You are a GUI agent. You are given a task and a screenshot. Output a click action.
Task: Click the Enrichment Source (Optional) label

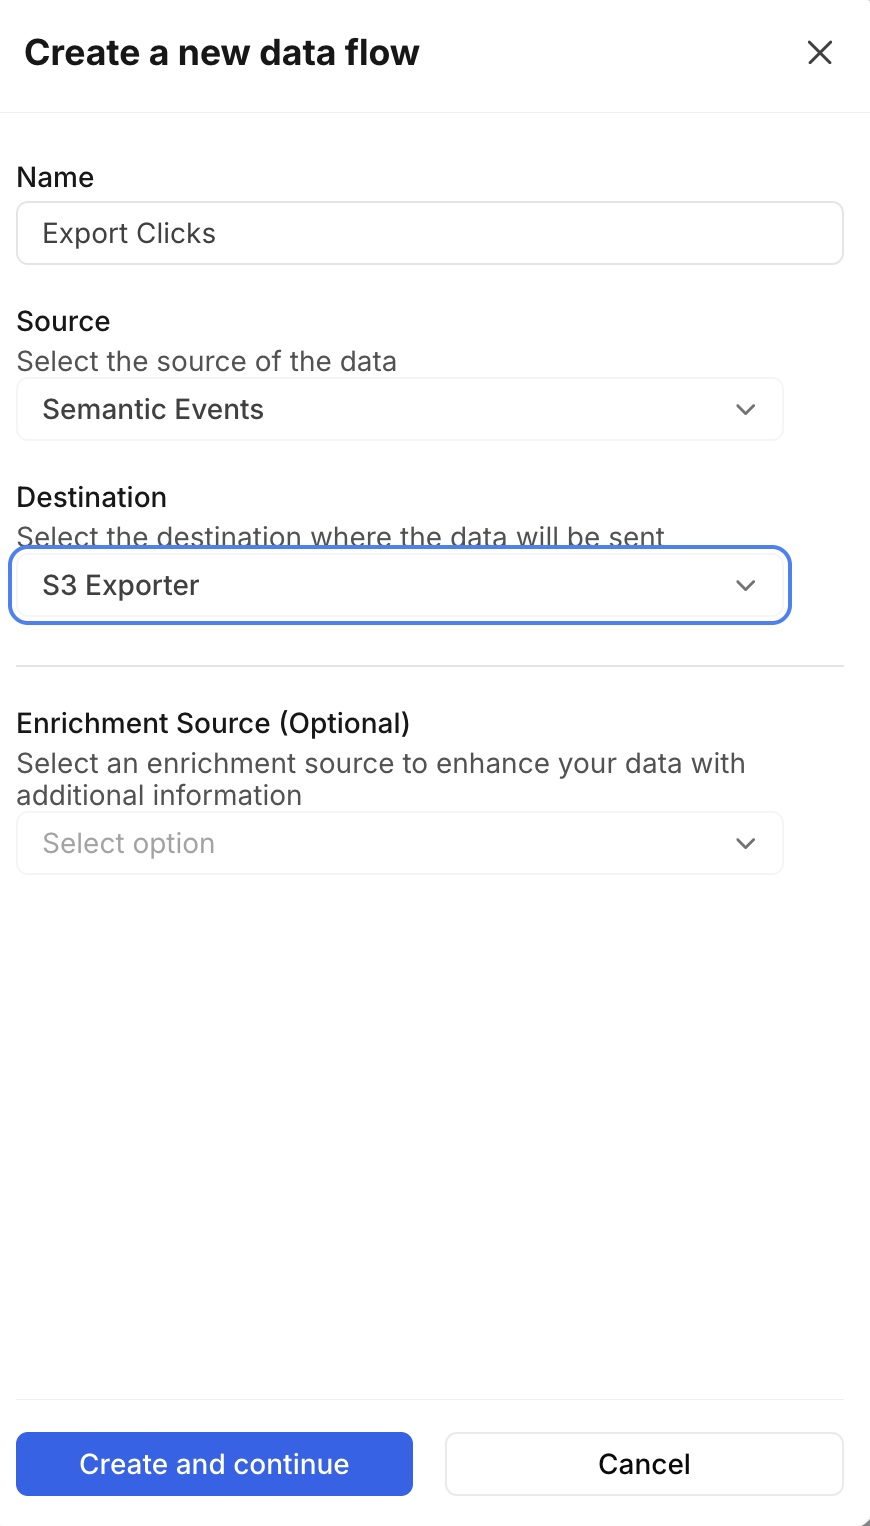[x=214, y=724]
